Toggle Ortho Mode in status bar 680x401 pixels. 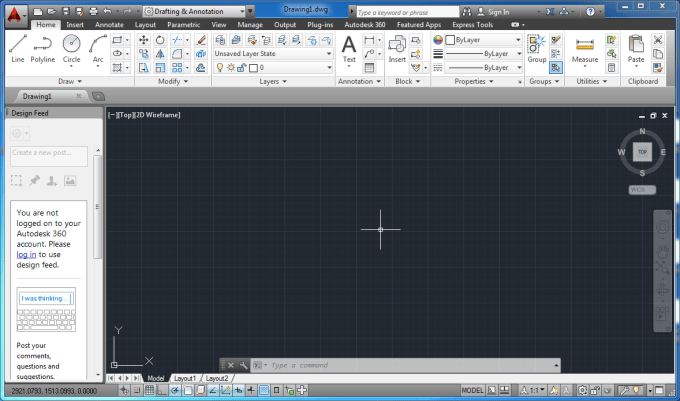tap(162, 391)
